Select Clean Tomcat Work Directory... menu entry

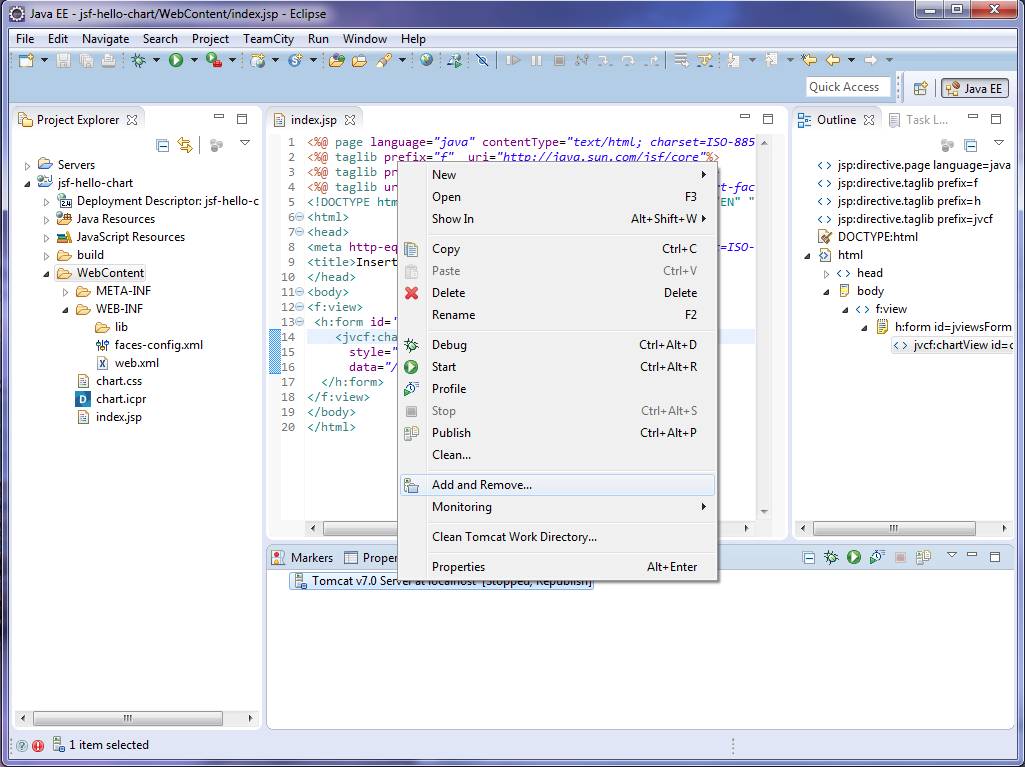coord(514,537)
